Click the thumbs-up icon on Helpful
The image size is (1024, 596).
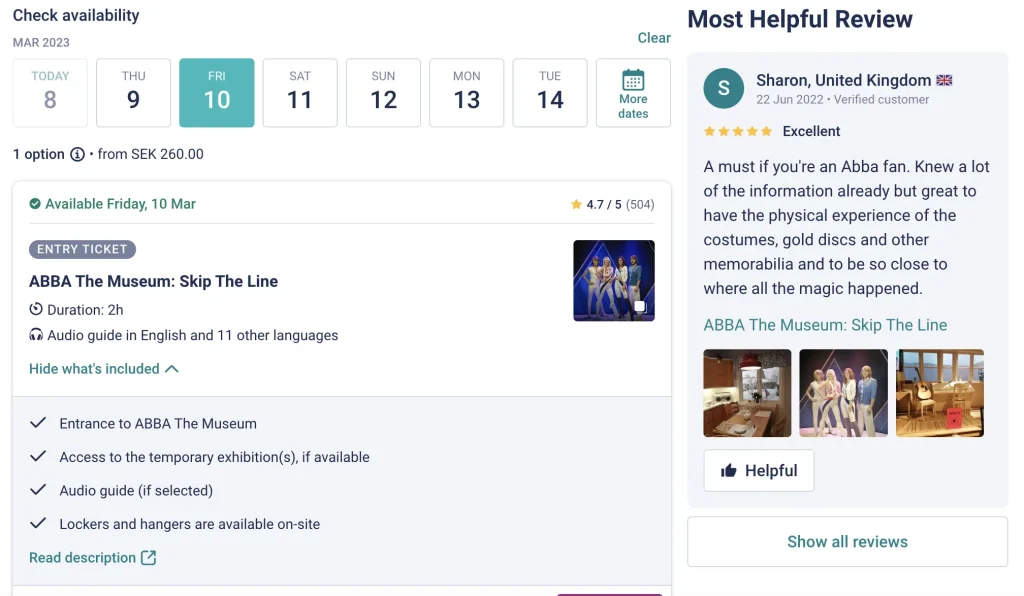729,471
